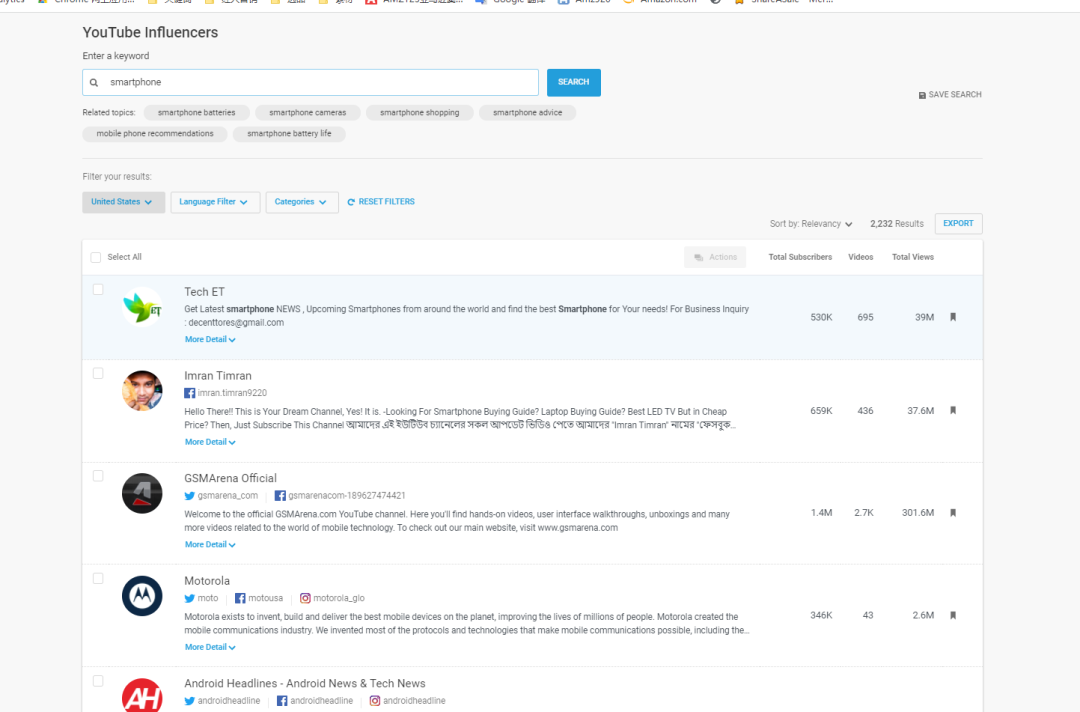
Task: Tick the checkbox for Tech ET
Action: coord(98,290)
